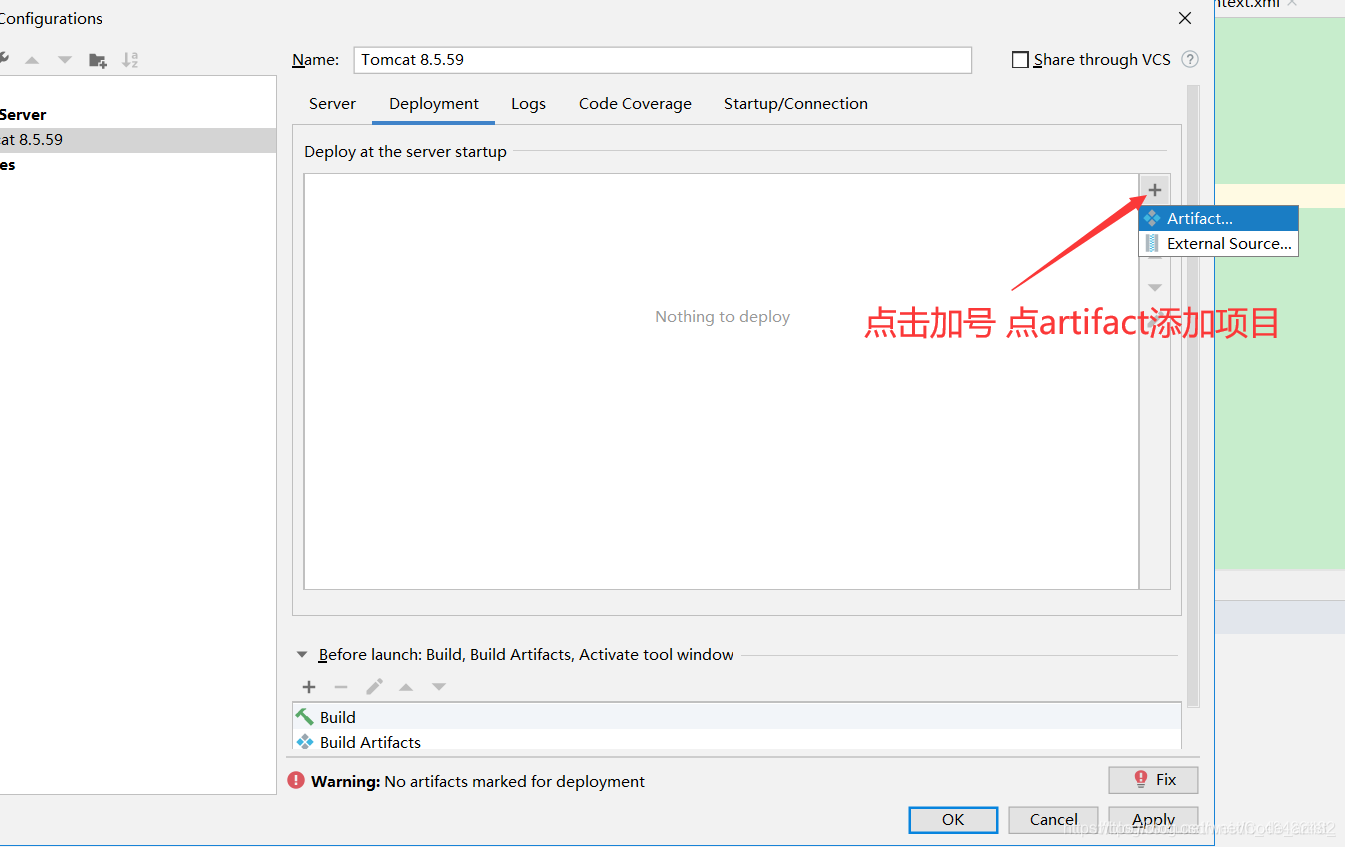Select the Deployment tab
This screenshot has width=1345, height=847.
pos(434,104)
